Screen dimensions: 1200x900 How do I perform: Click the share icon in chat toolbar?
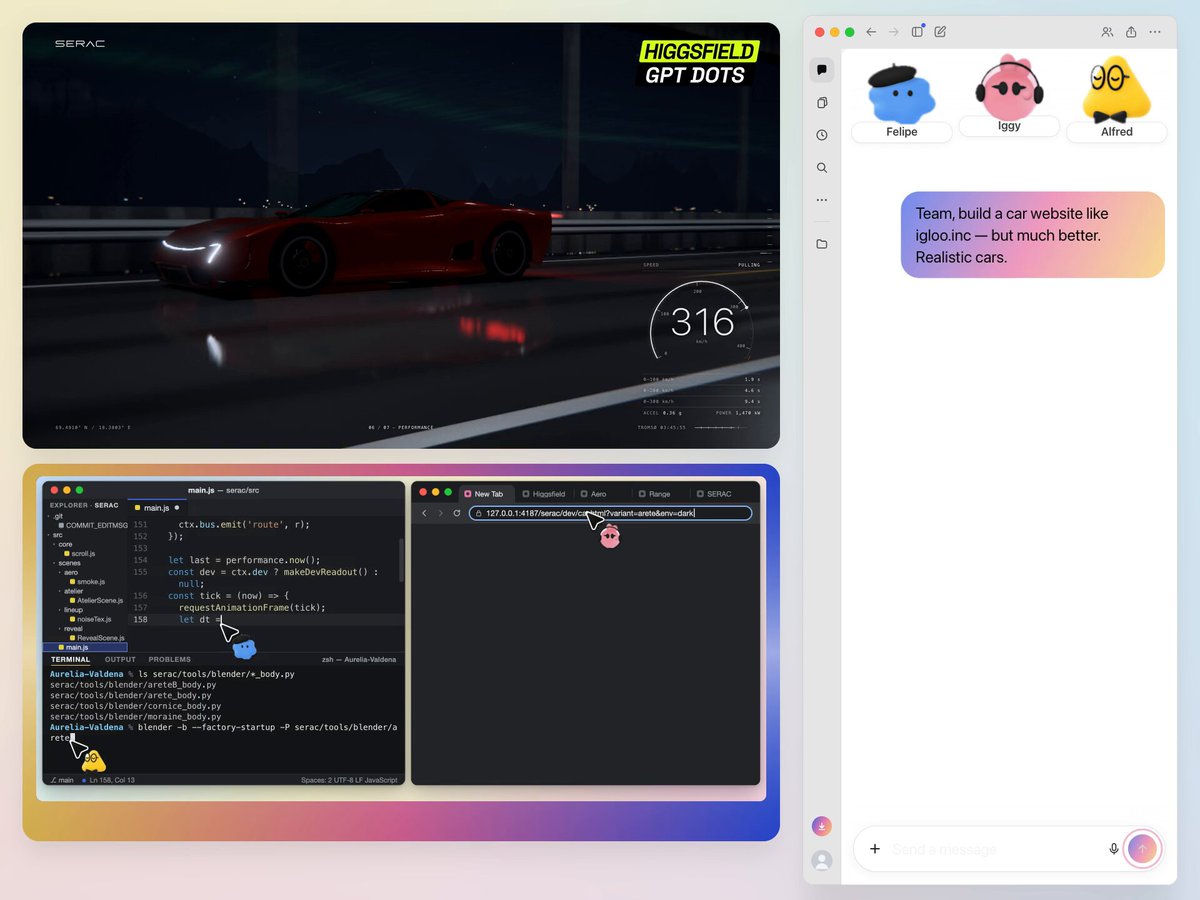pos(1131,32)
